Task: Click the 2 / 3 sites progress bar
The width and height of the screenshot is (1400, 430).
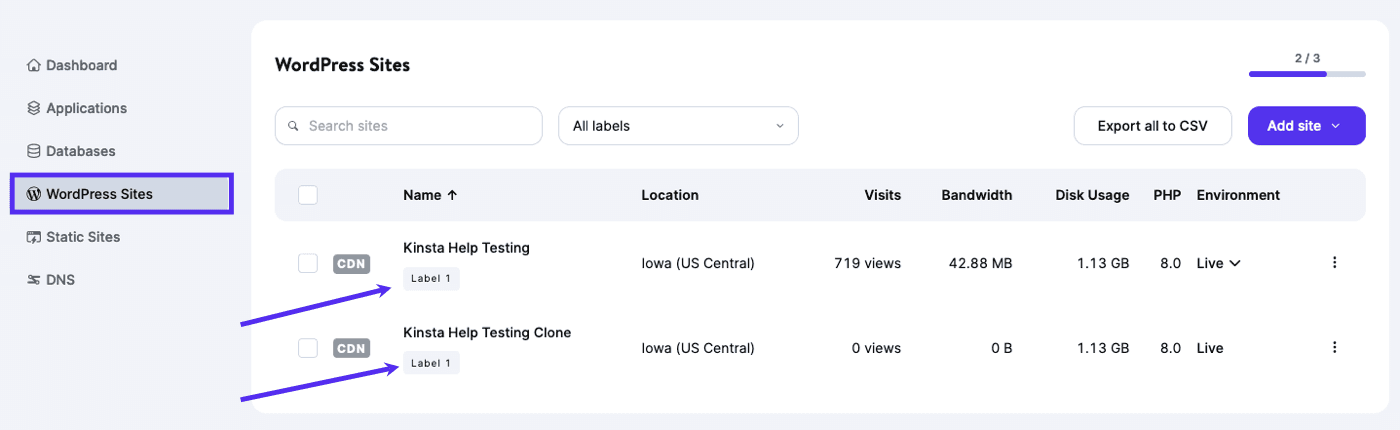Action: [x=1307, y=73]
